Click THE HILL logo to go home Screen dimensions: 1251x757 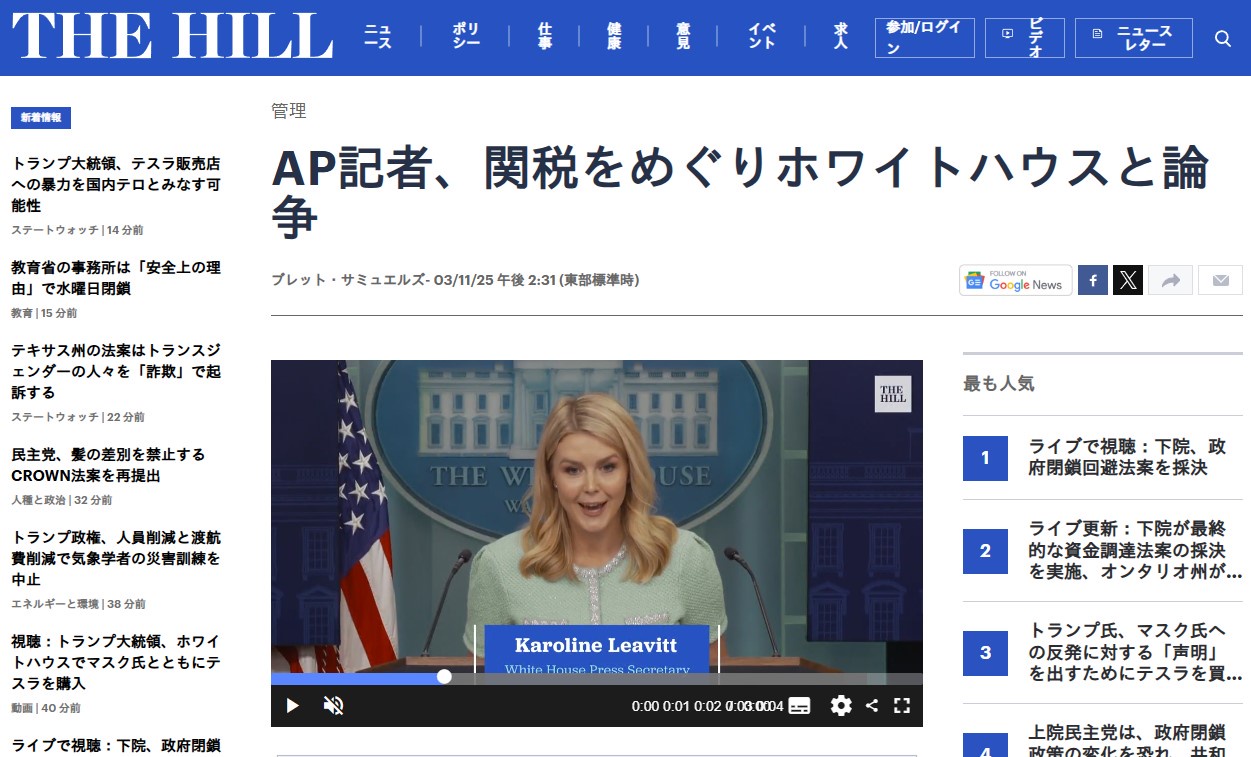coord(172,37)
